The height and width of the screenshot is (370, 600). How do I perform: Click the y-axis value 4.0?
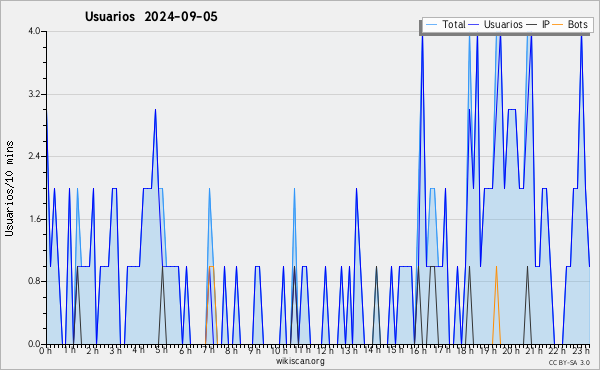click(x=35, y=31)
